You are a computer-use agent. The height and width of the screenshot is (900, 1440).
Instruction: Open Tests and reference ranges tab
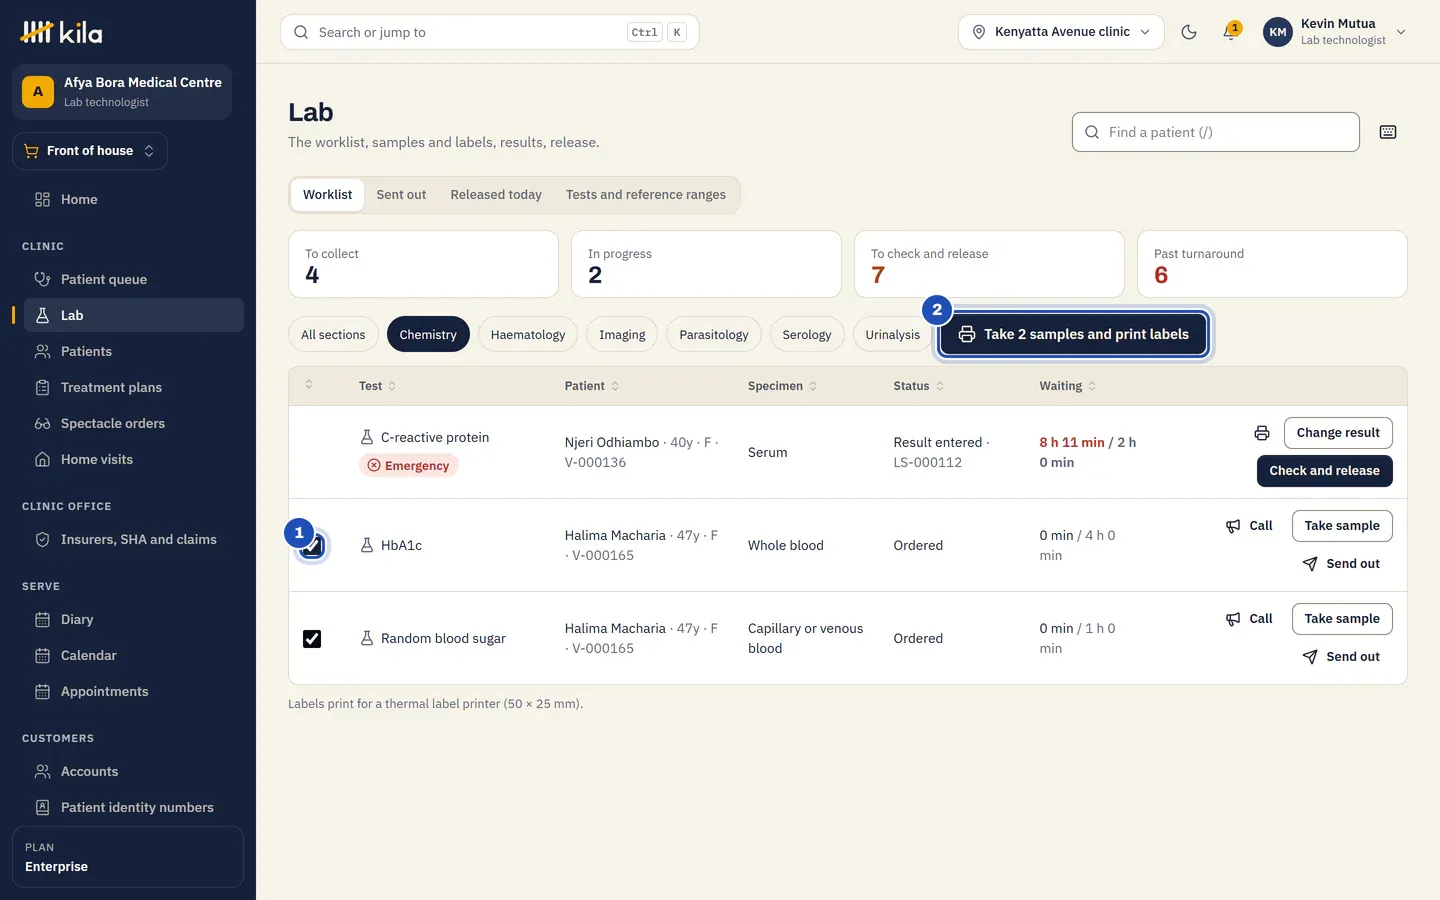pyautogui.click(x=646, y=195)
